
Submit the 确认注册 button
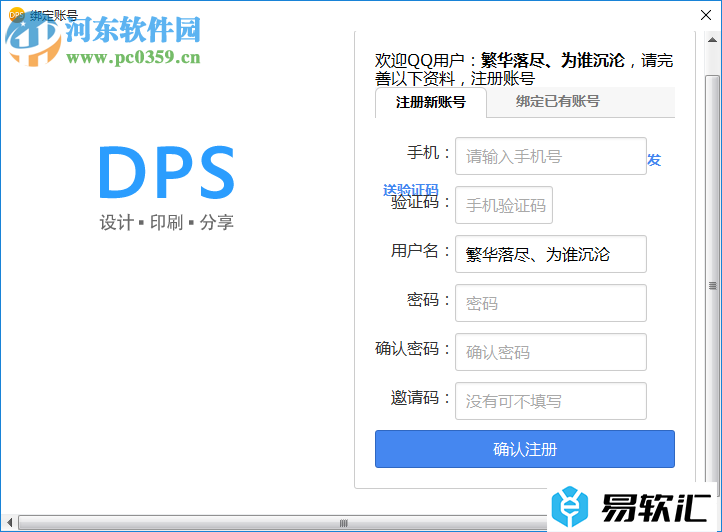[x=525, y=449]
